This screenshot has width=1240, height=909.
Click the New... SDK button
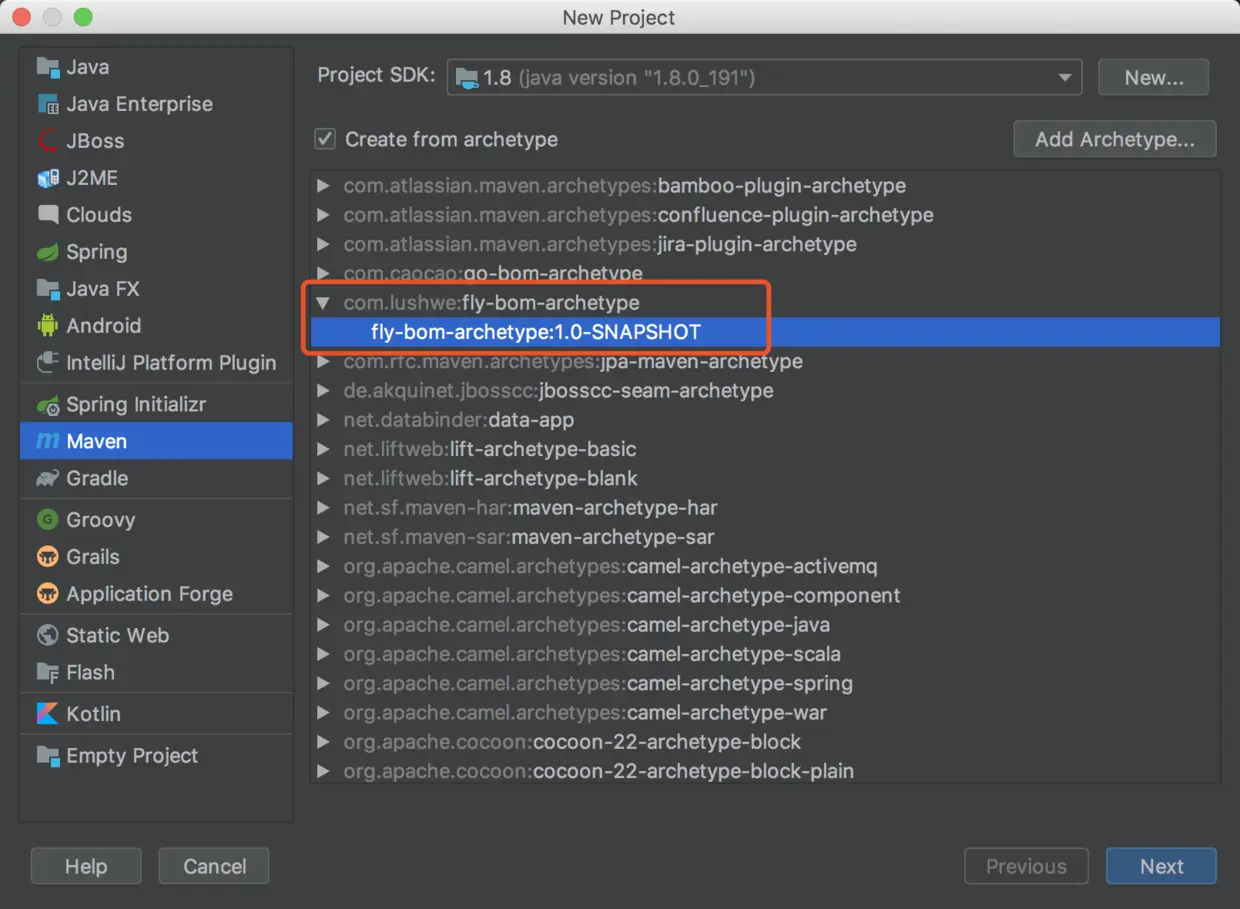tap(1153, 78)
